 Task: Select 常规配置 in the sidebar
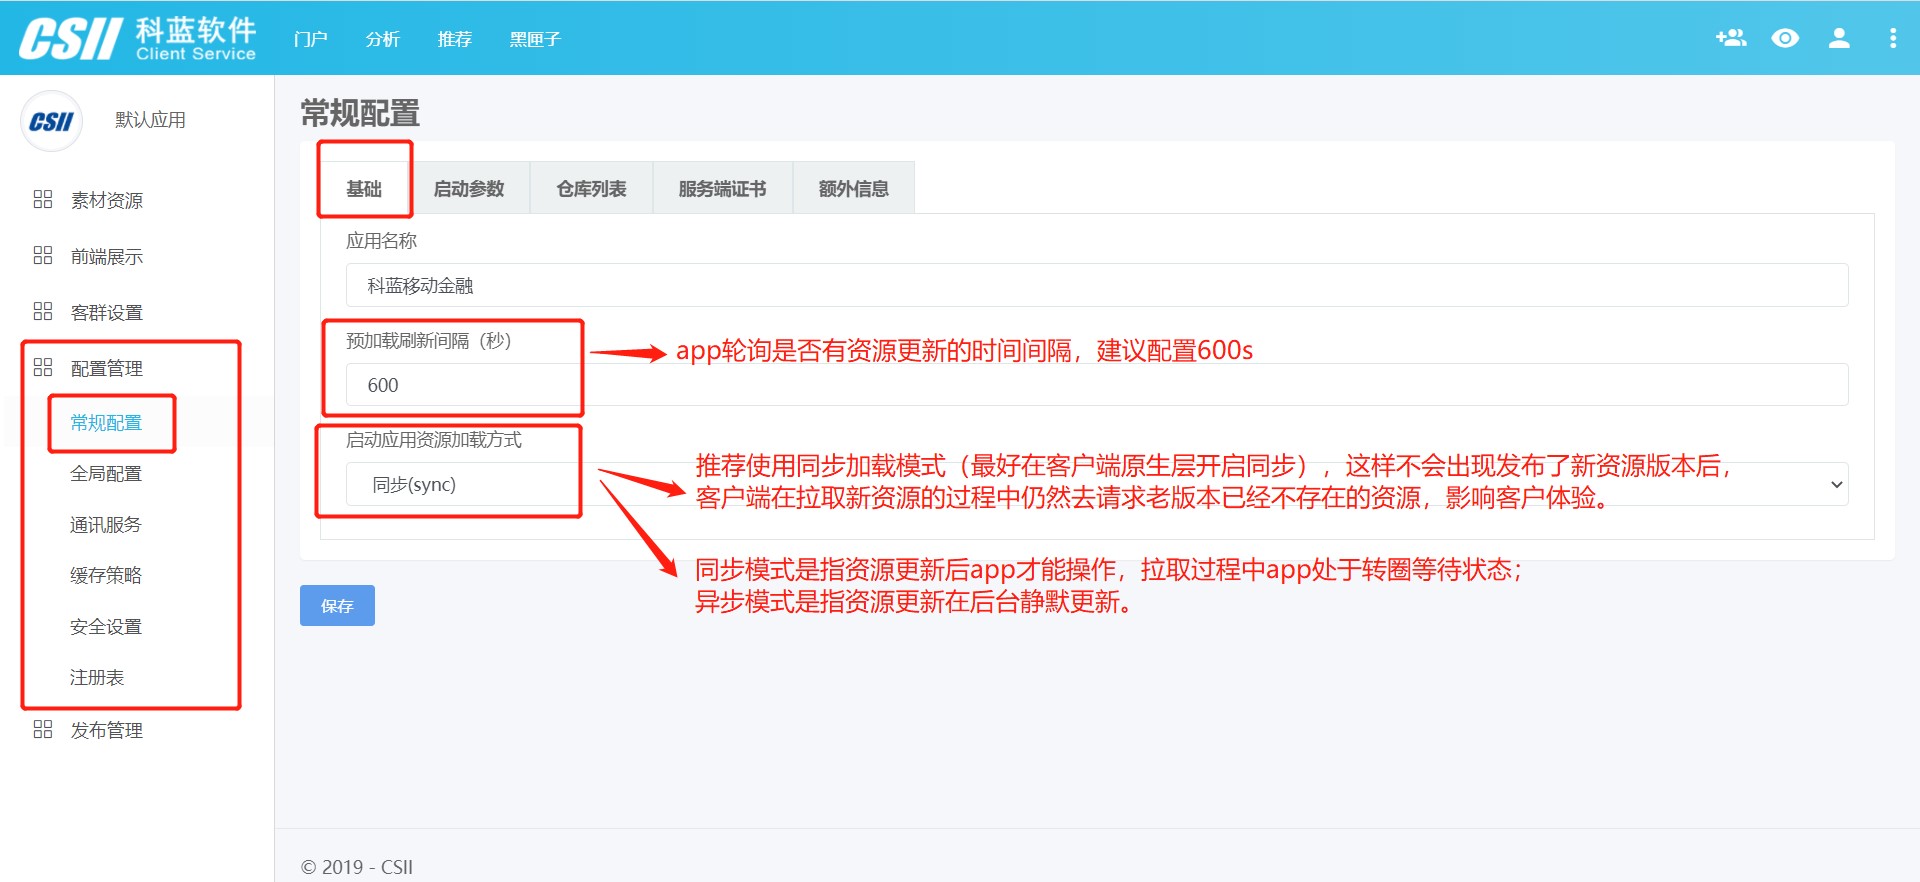click(x=106, y=422)
